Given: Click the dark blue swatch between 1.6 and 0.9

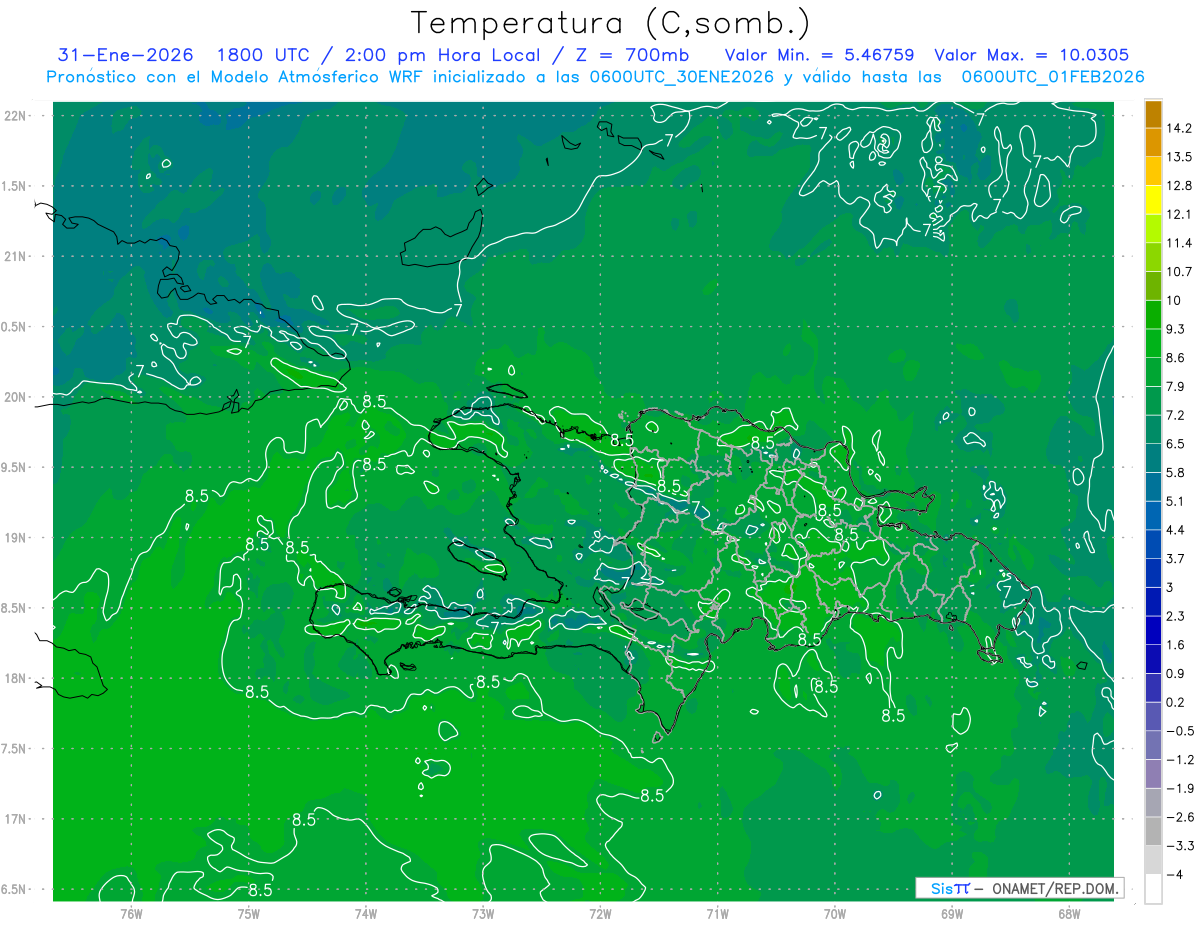Looking at the screenshot, I should (x=1153, y=658).
